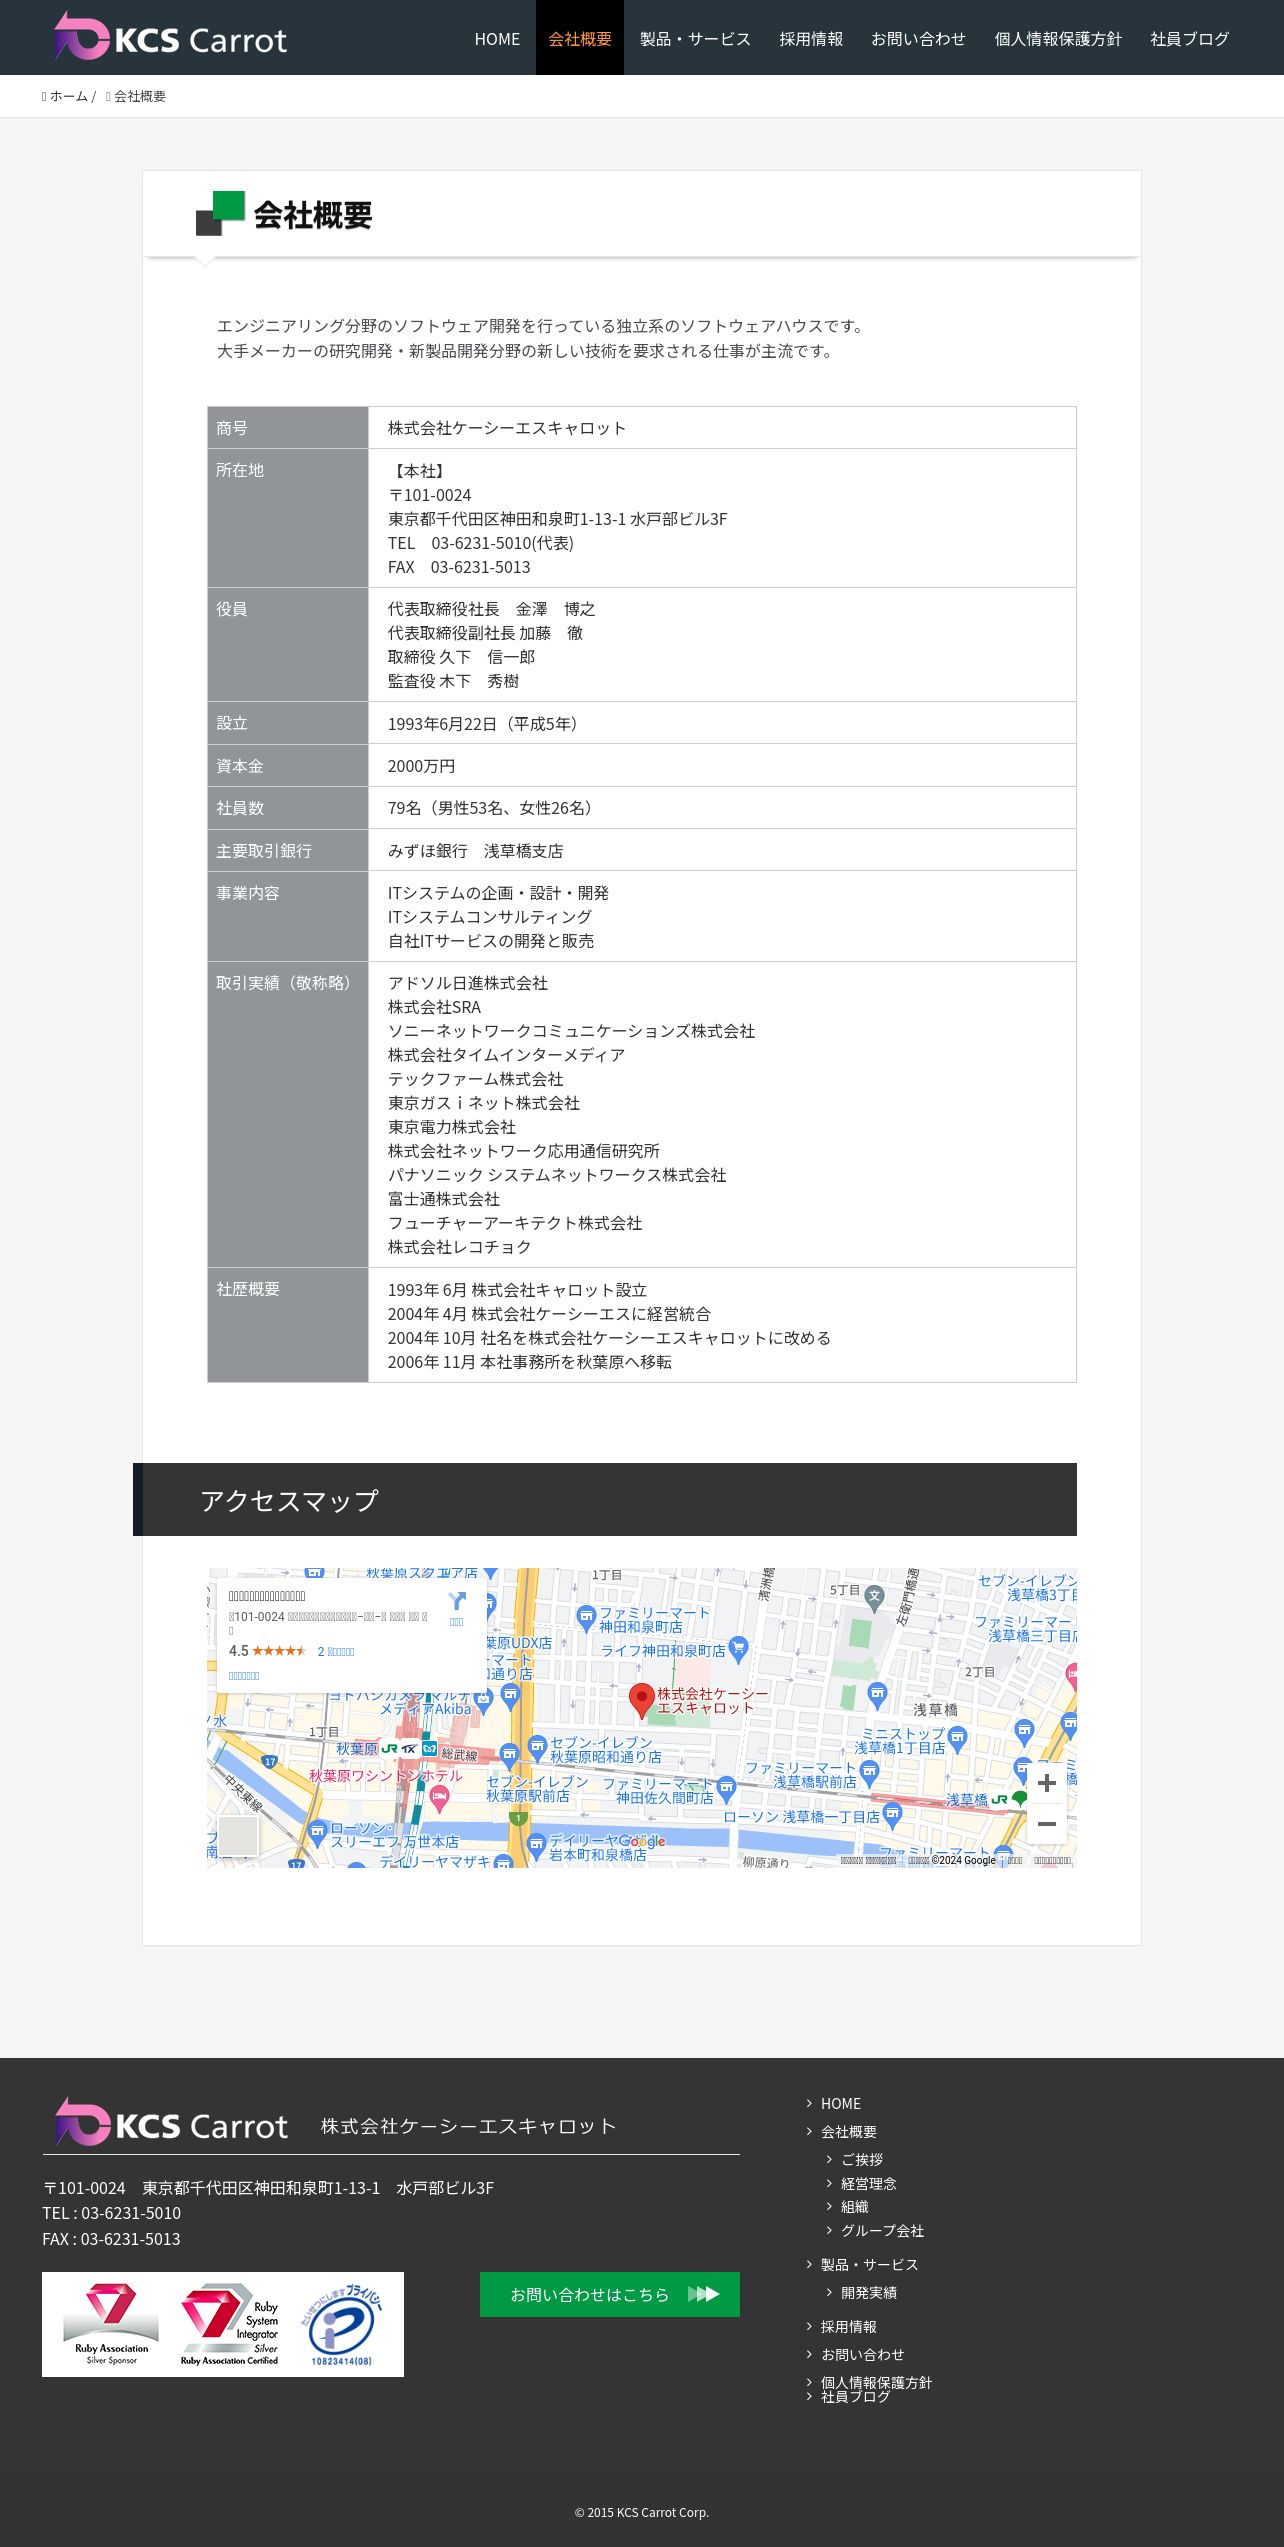This screenshot has width=1284, height=2547.
Task: Click the KCS Carrot logo in footer
Action: click(171, 2121)
